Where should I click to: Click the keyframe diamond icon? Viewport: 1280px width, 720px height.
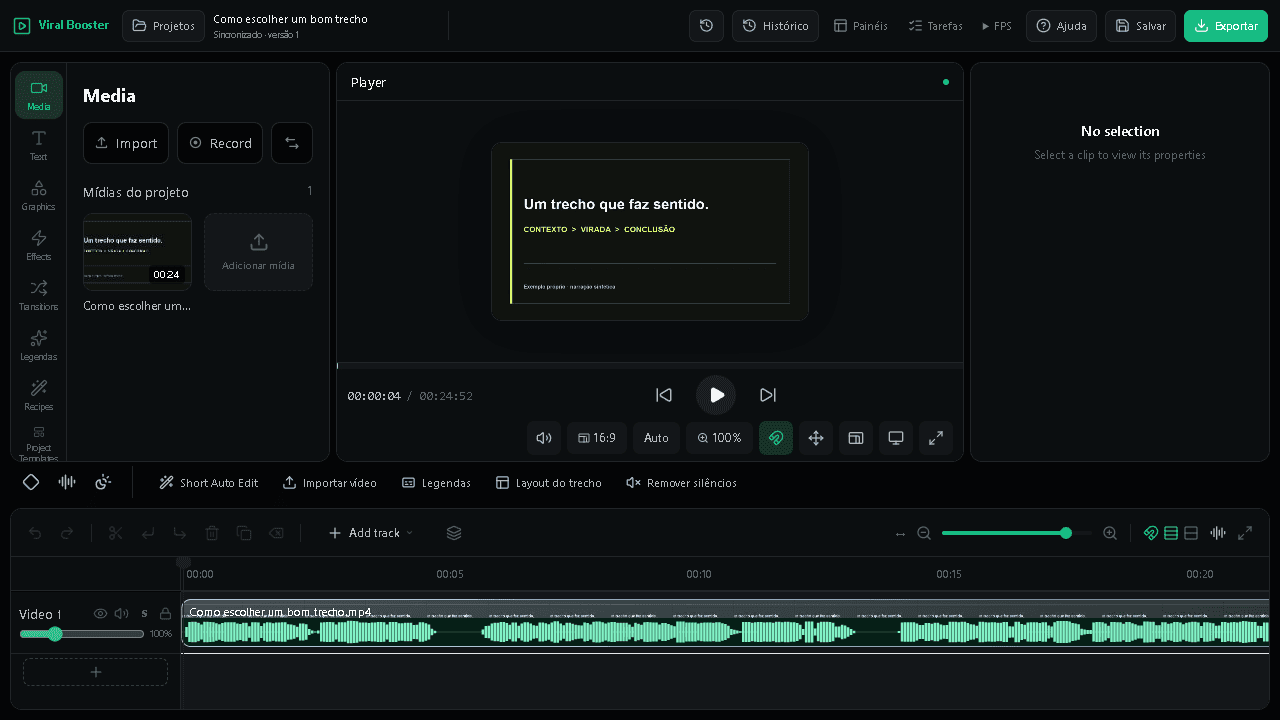point(31,482)
